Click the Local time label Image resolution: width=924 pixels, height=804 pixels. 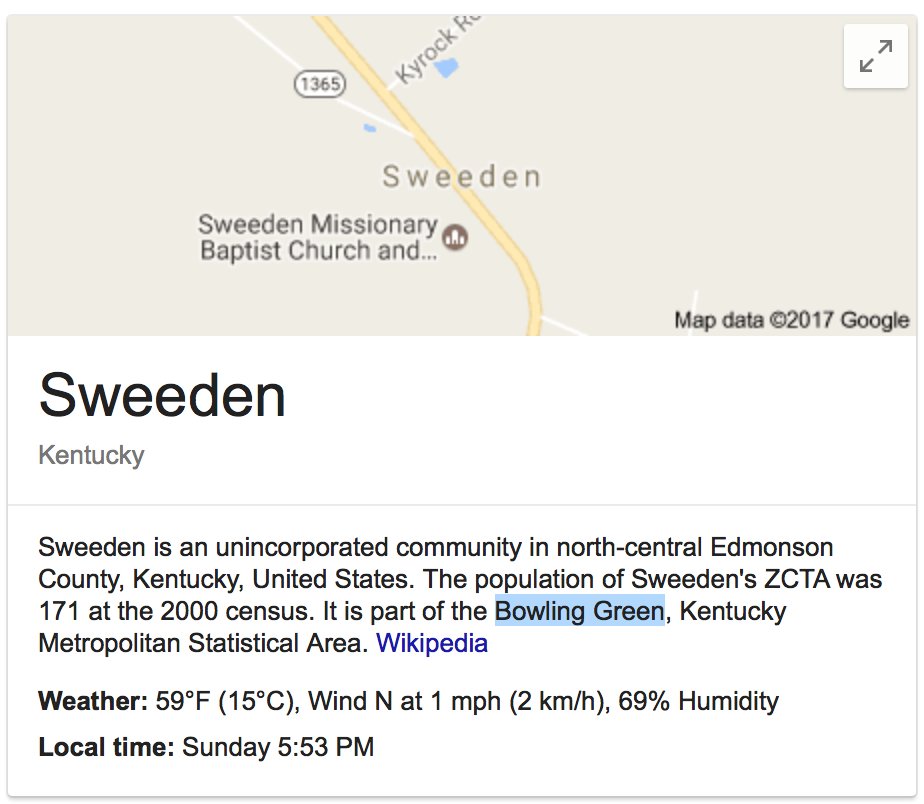(x=107, y=747)
